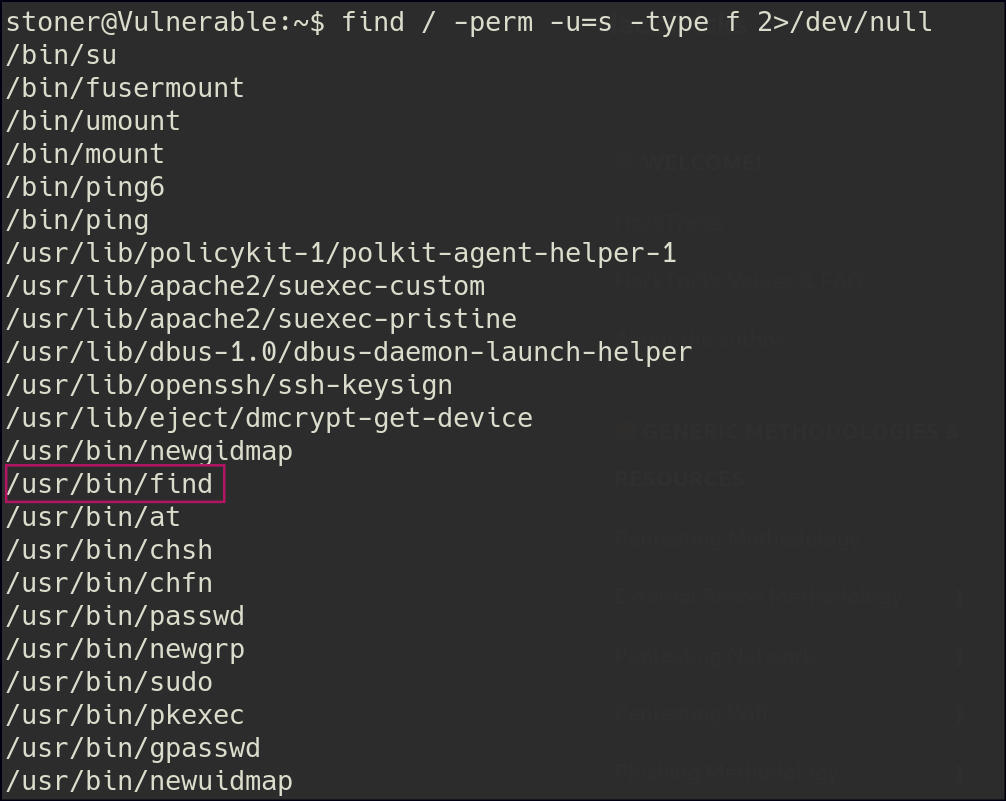Click the /usr/bin/passwd line
The image size is (1006, 801).
tap(124, 616)
